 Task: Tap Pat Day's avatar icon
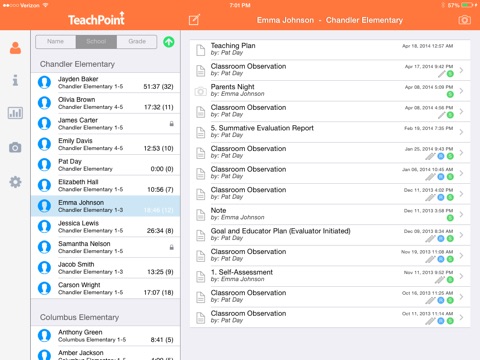click(x=44, y=165)
